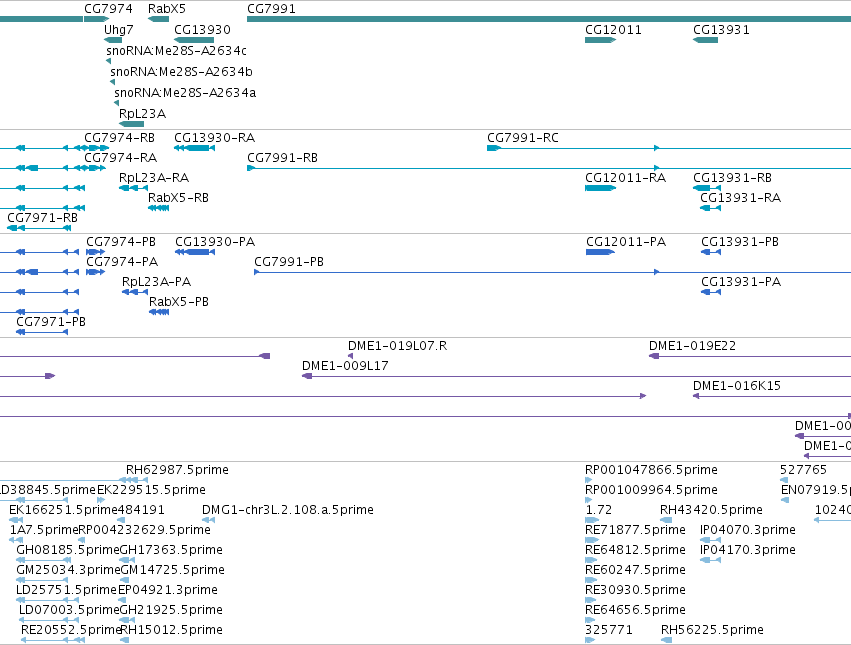The width and height of the screenshot is (851, 645).
Task: Click the CG12011 gene glyph bar
Action: (600, 40)
